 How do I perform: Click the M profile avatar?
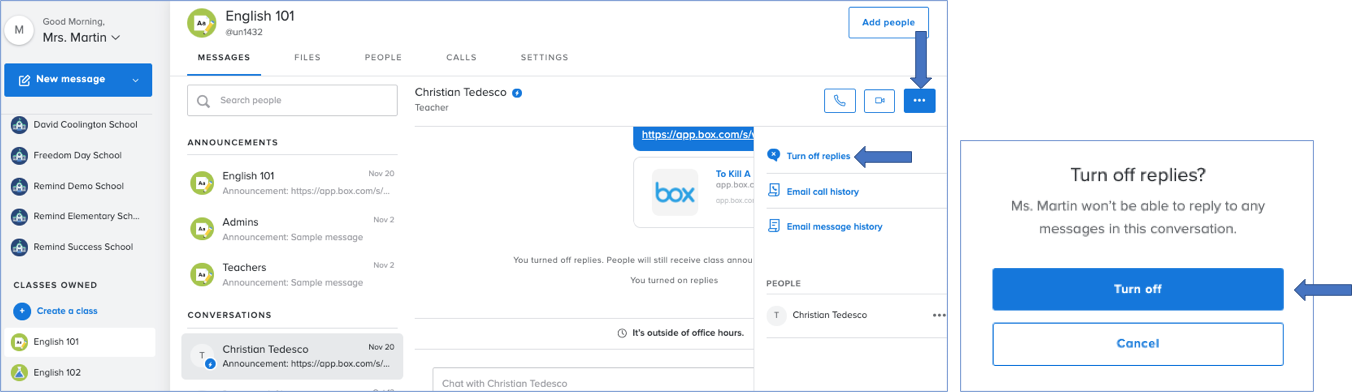coord(19,30)
